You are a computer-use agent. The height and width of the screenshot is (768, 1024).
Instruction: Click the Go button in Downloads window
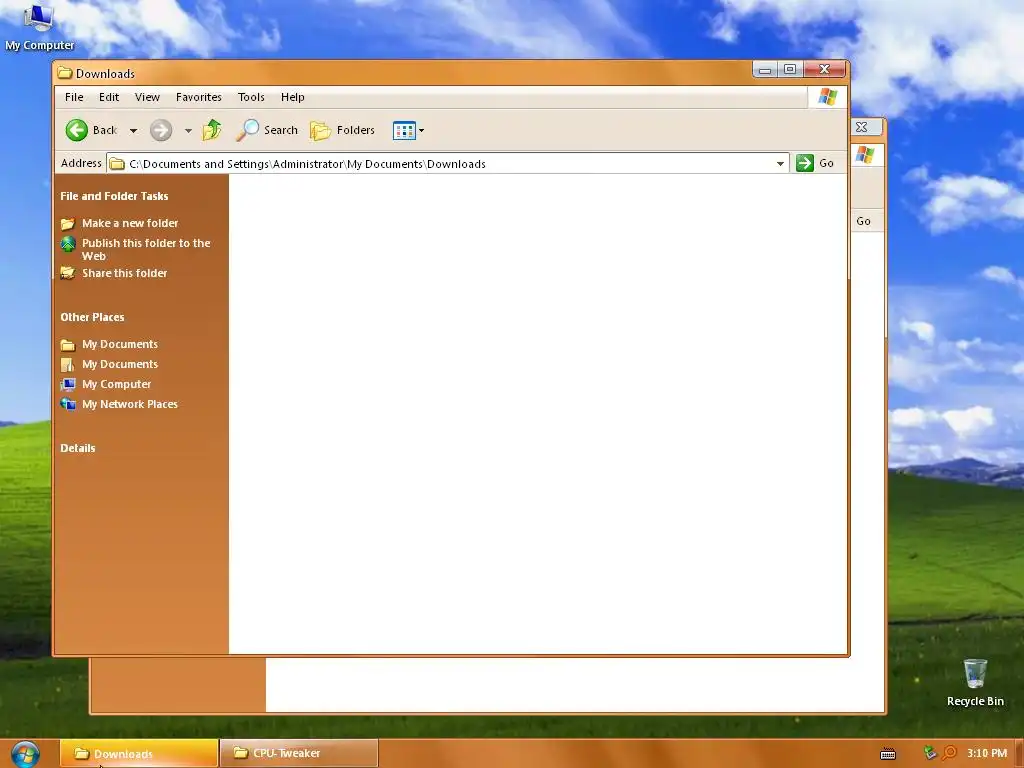pyautogui.click(x=814, y=163)
